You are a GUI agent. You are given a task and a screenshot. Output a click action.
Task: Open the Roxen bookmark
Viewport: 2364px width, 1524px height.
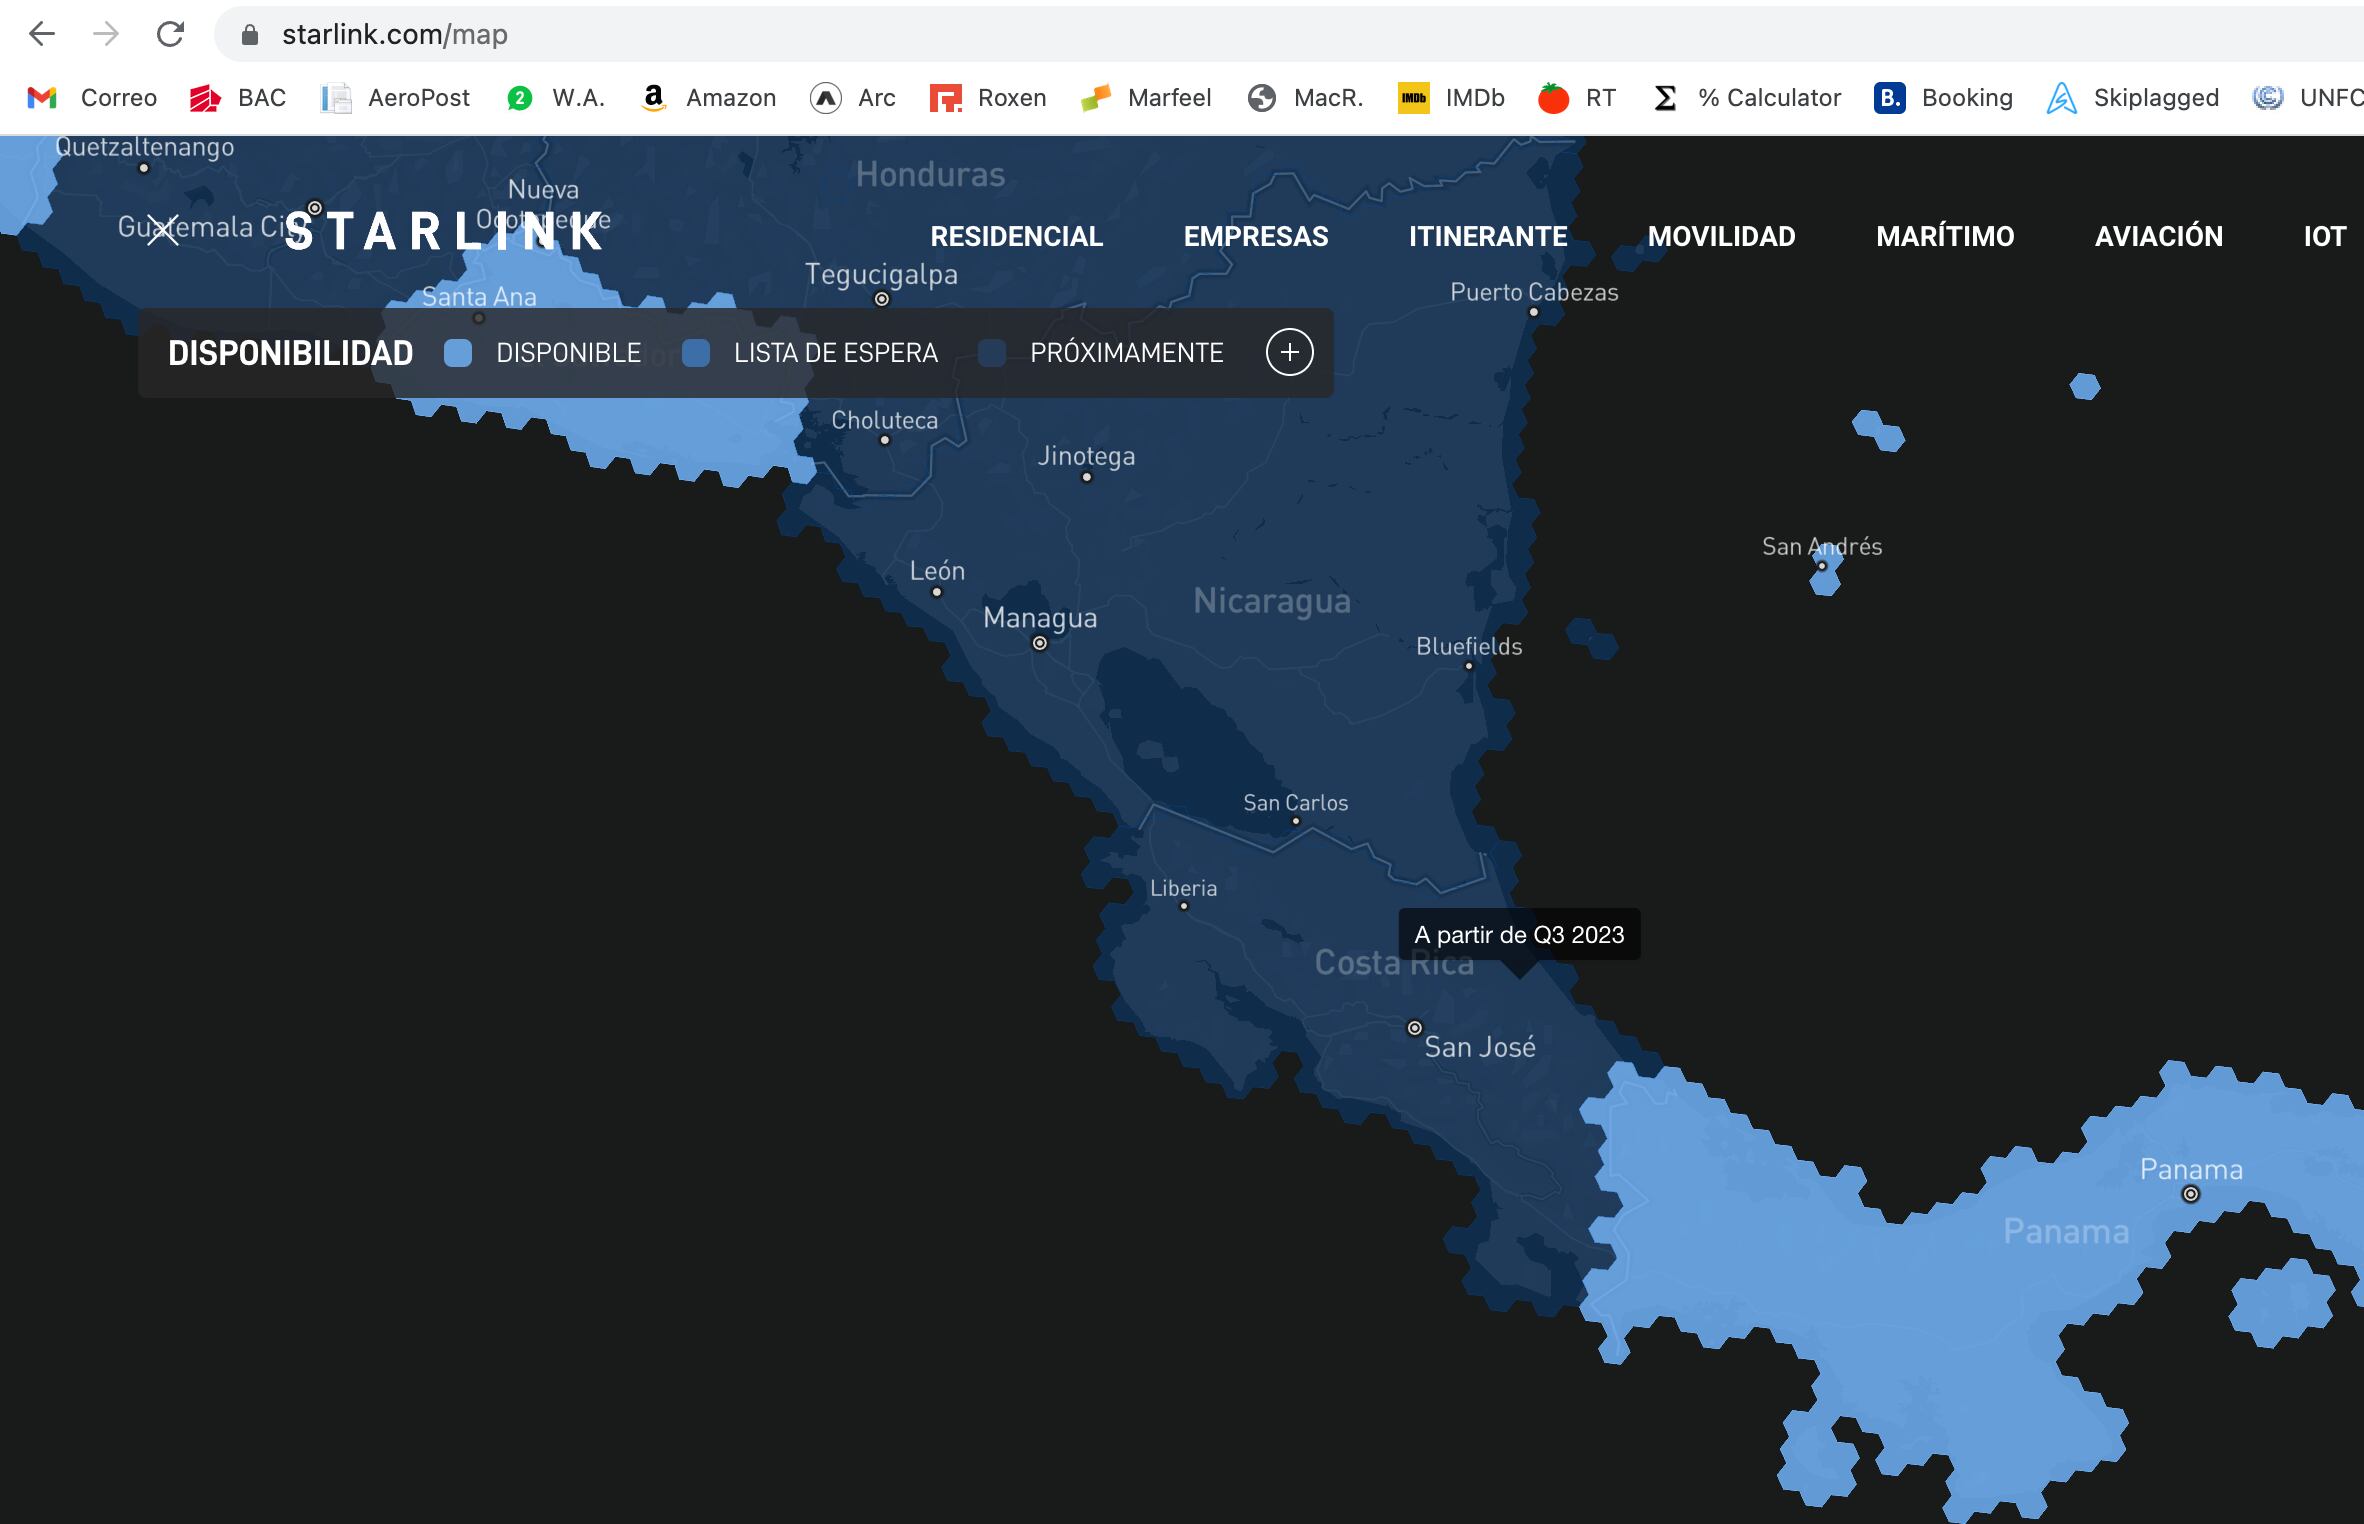[988, 98]
